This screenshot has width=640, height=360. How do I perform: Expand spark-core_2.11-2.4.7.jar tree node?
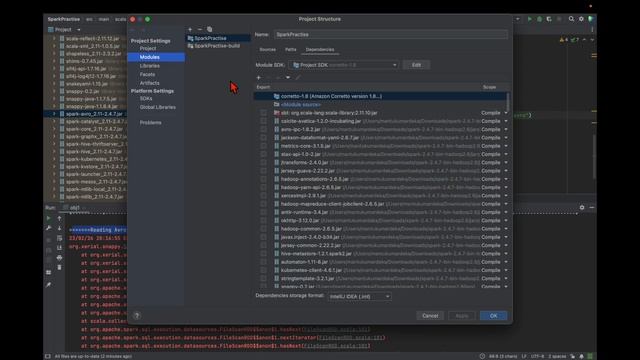click(x=54, y=129)
